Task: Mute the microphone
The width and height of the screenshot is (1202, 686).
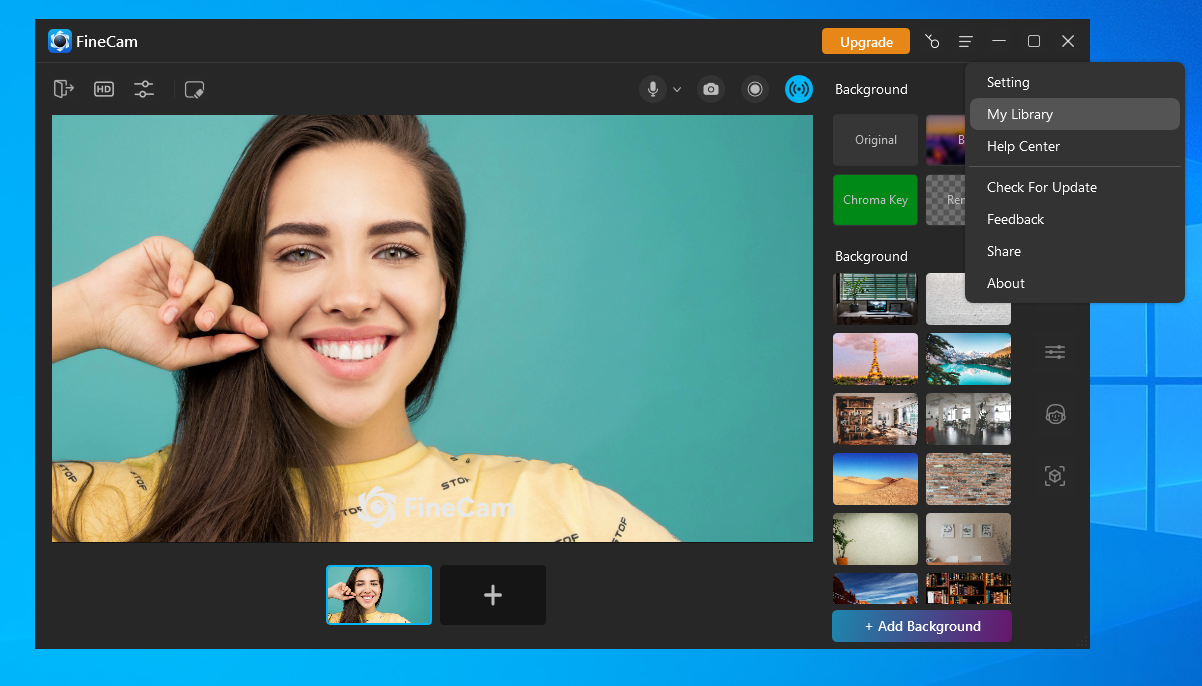Action: click(651, 89)
